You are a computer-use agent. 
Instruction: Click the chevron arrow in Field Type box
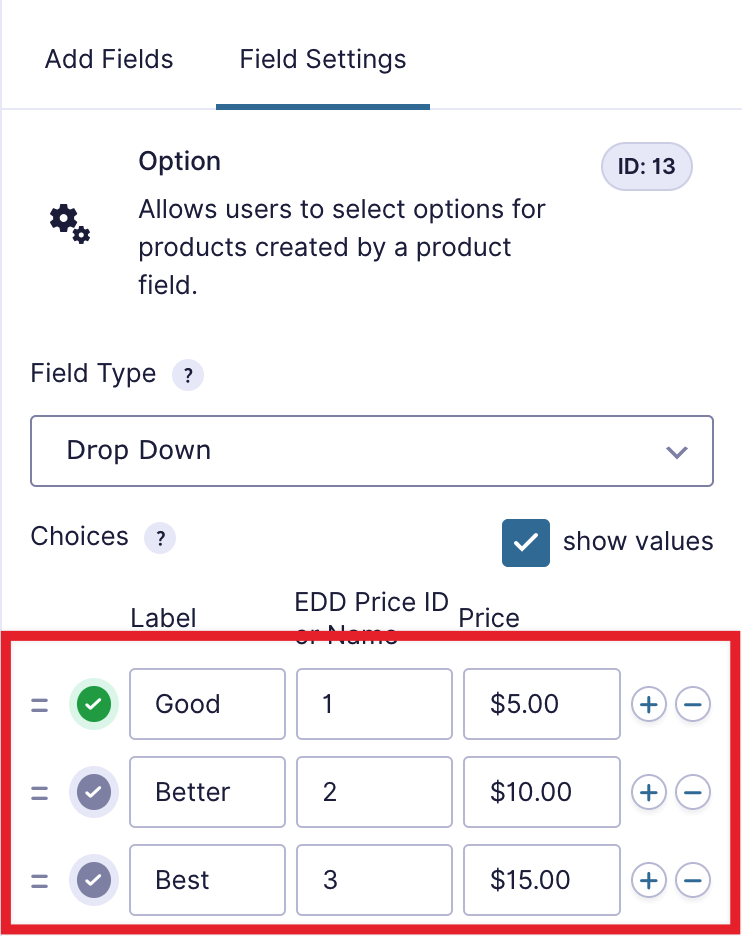[677, 452]
